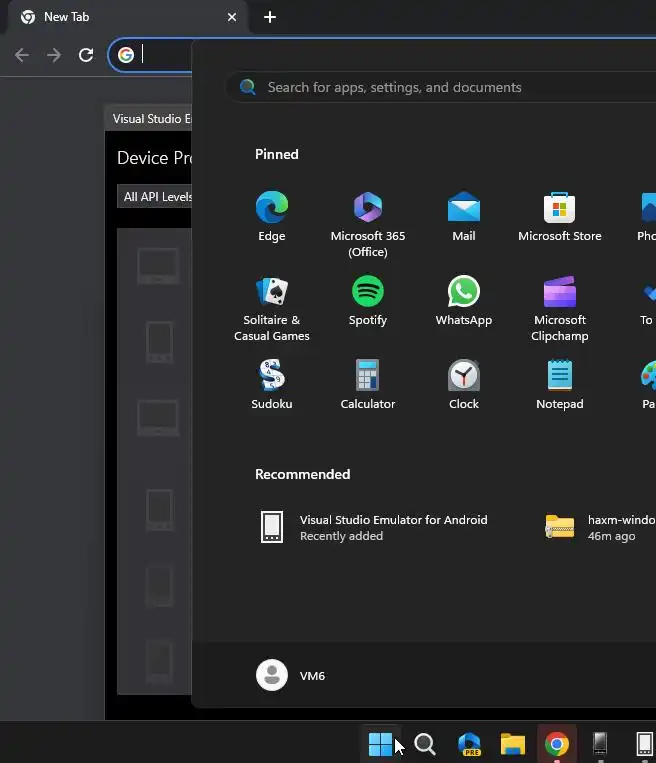Select the first device profile in emulator list
656x763 pixels.
pyautogui.click(x=158, y=266)
